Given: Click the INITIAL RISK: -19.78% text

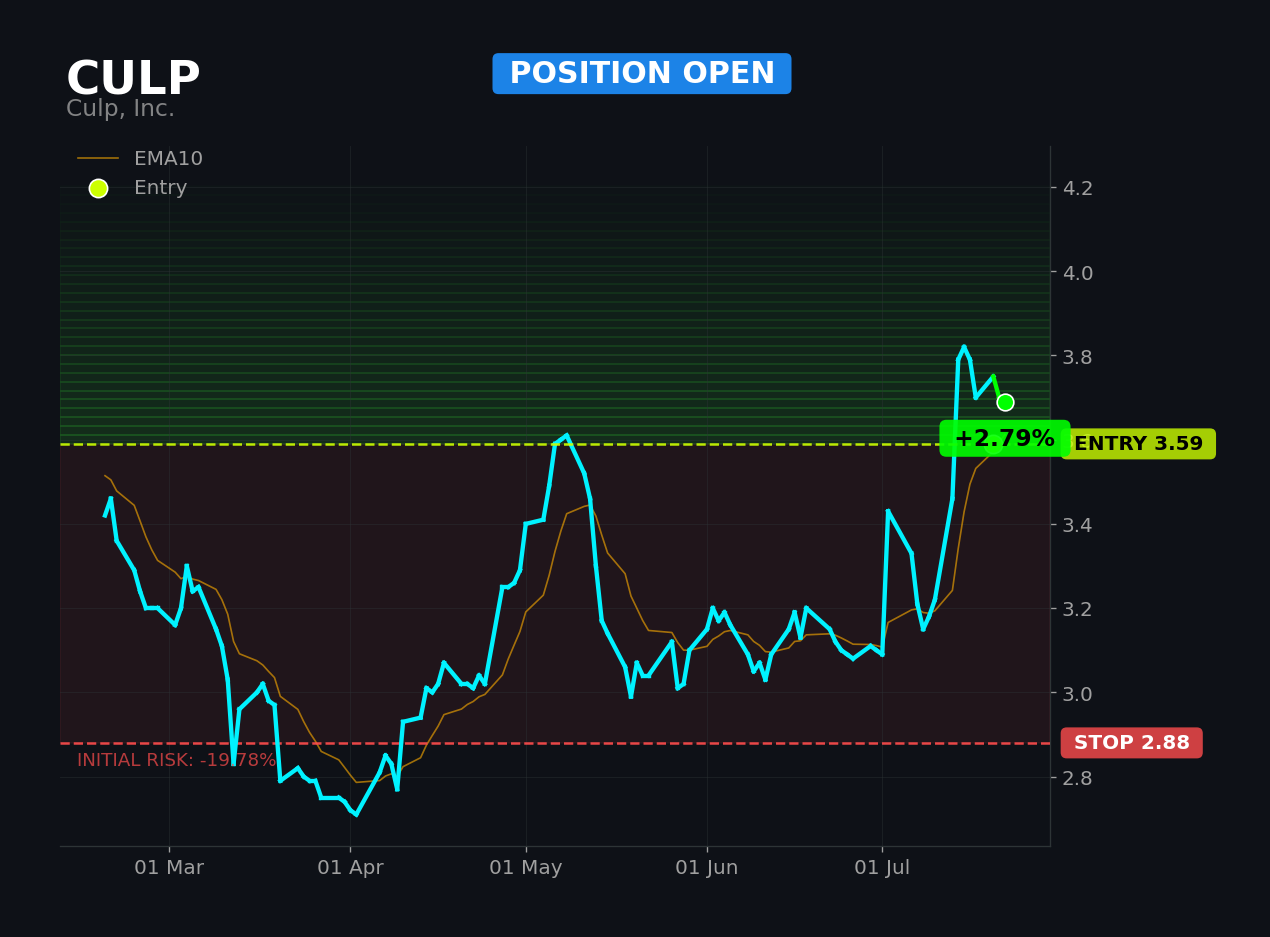Looking at the screenshot, I should point(176,761).
